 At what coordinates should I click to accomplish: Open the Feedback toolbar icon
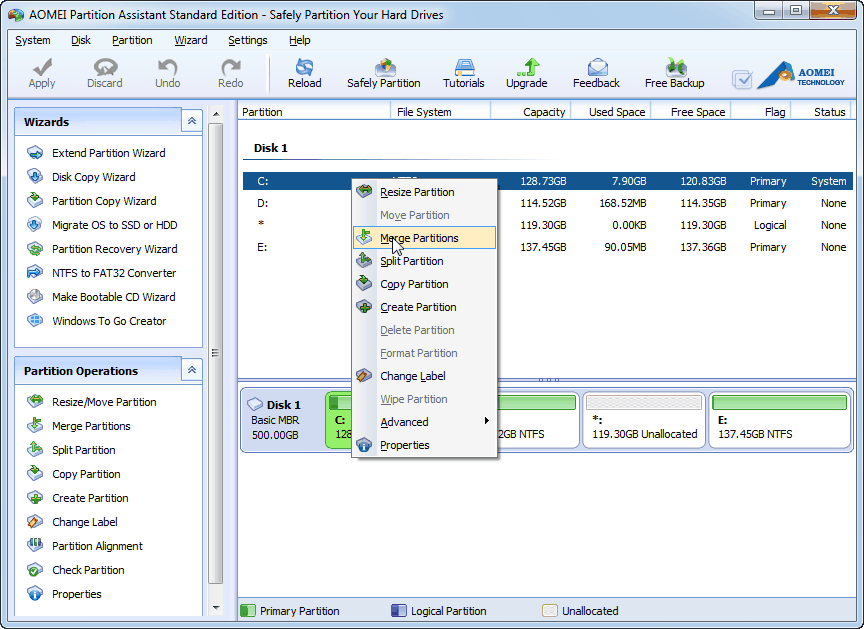click(x=596, y=73)
